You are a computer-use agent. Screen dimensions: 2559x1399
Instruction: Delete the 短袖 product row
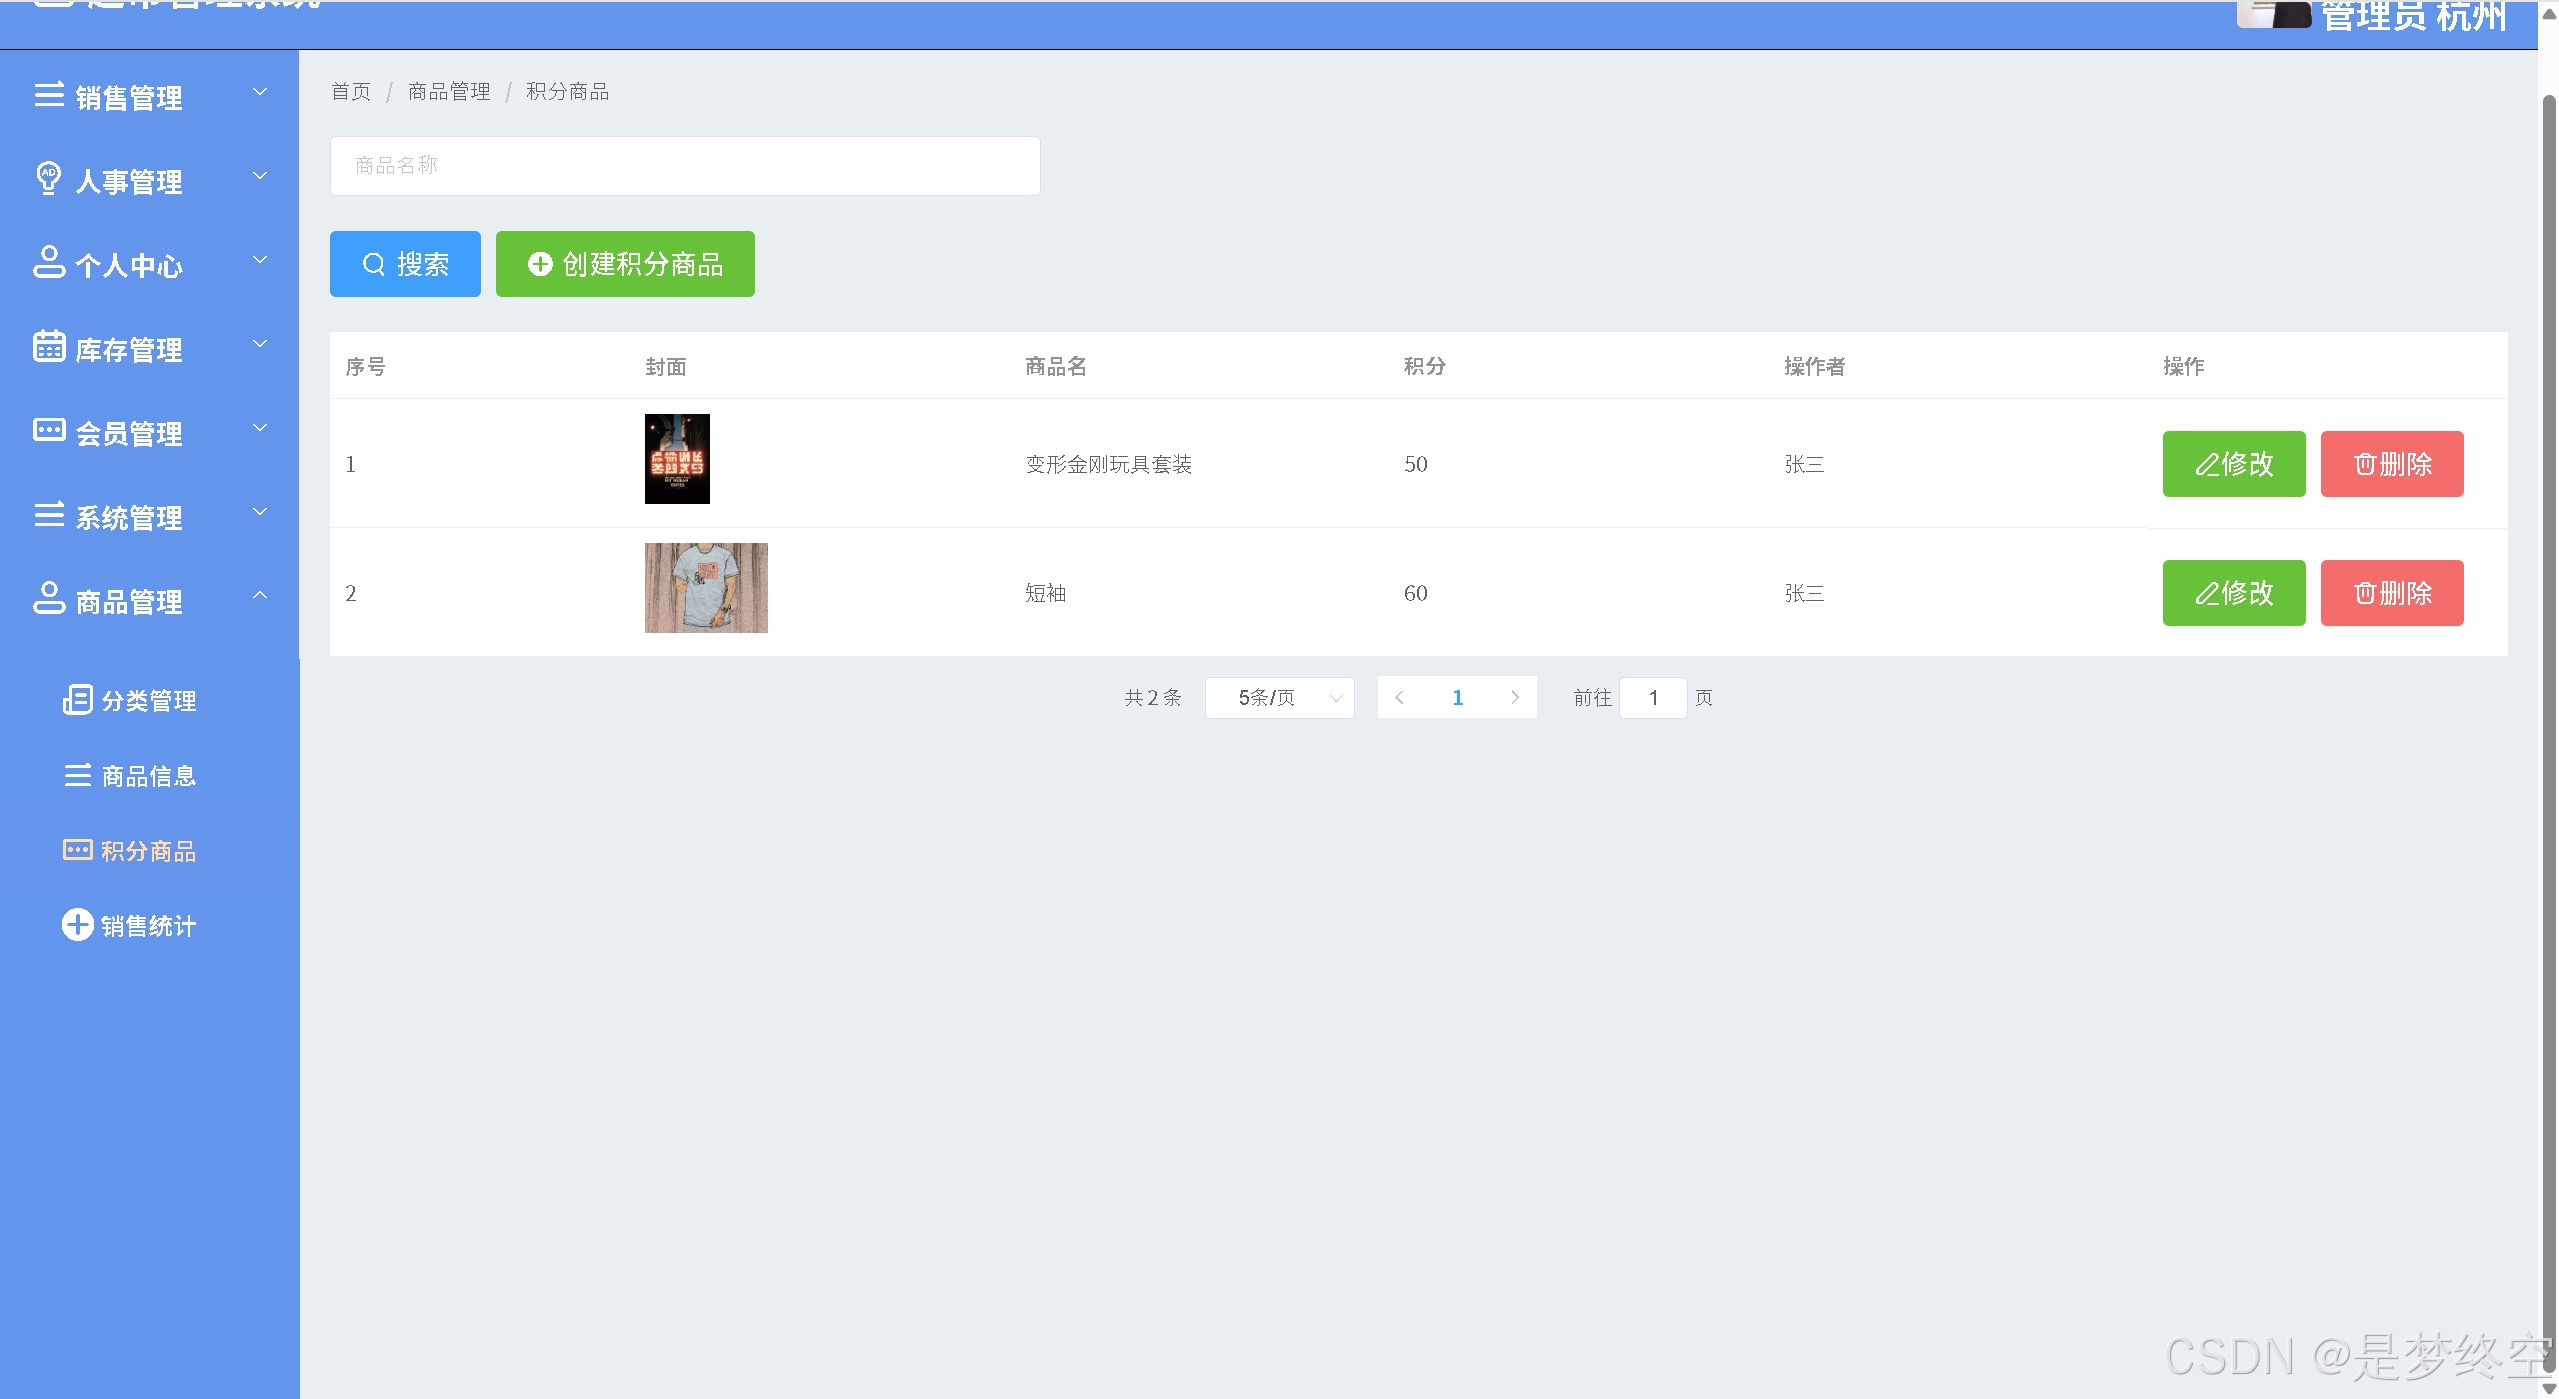click(2391, 593)
